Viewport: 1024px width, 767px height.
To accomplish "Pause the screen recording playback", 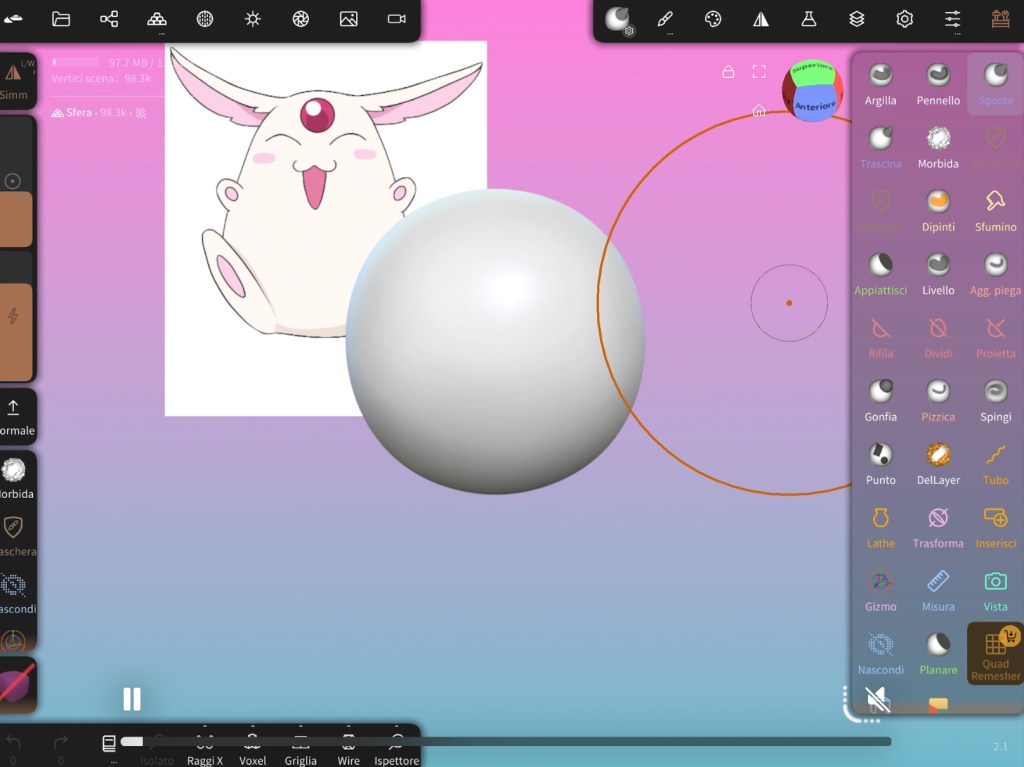I will click(x=132, y=699).
